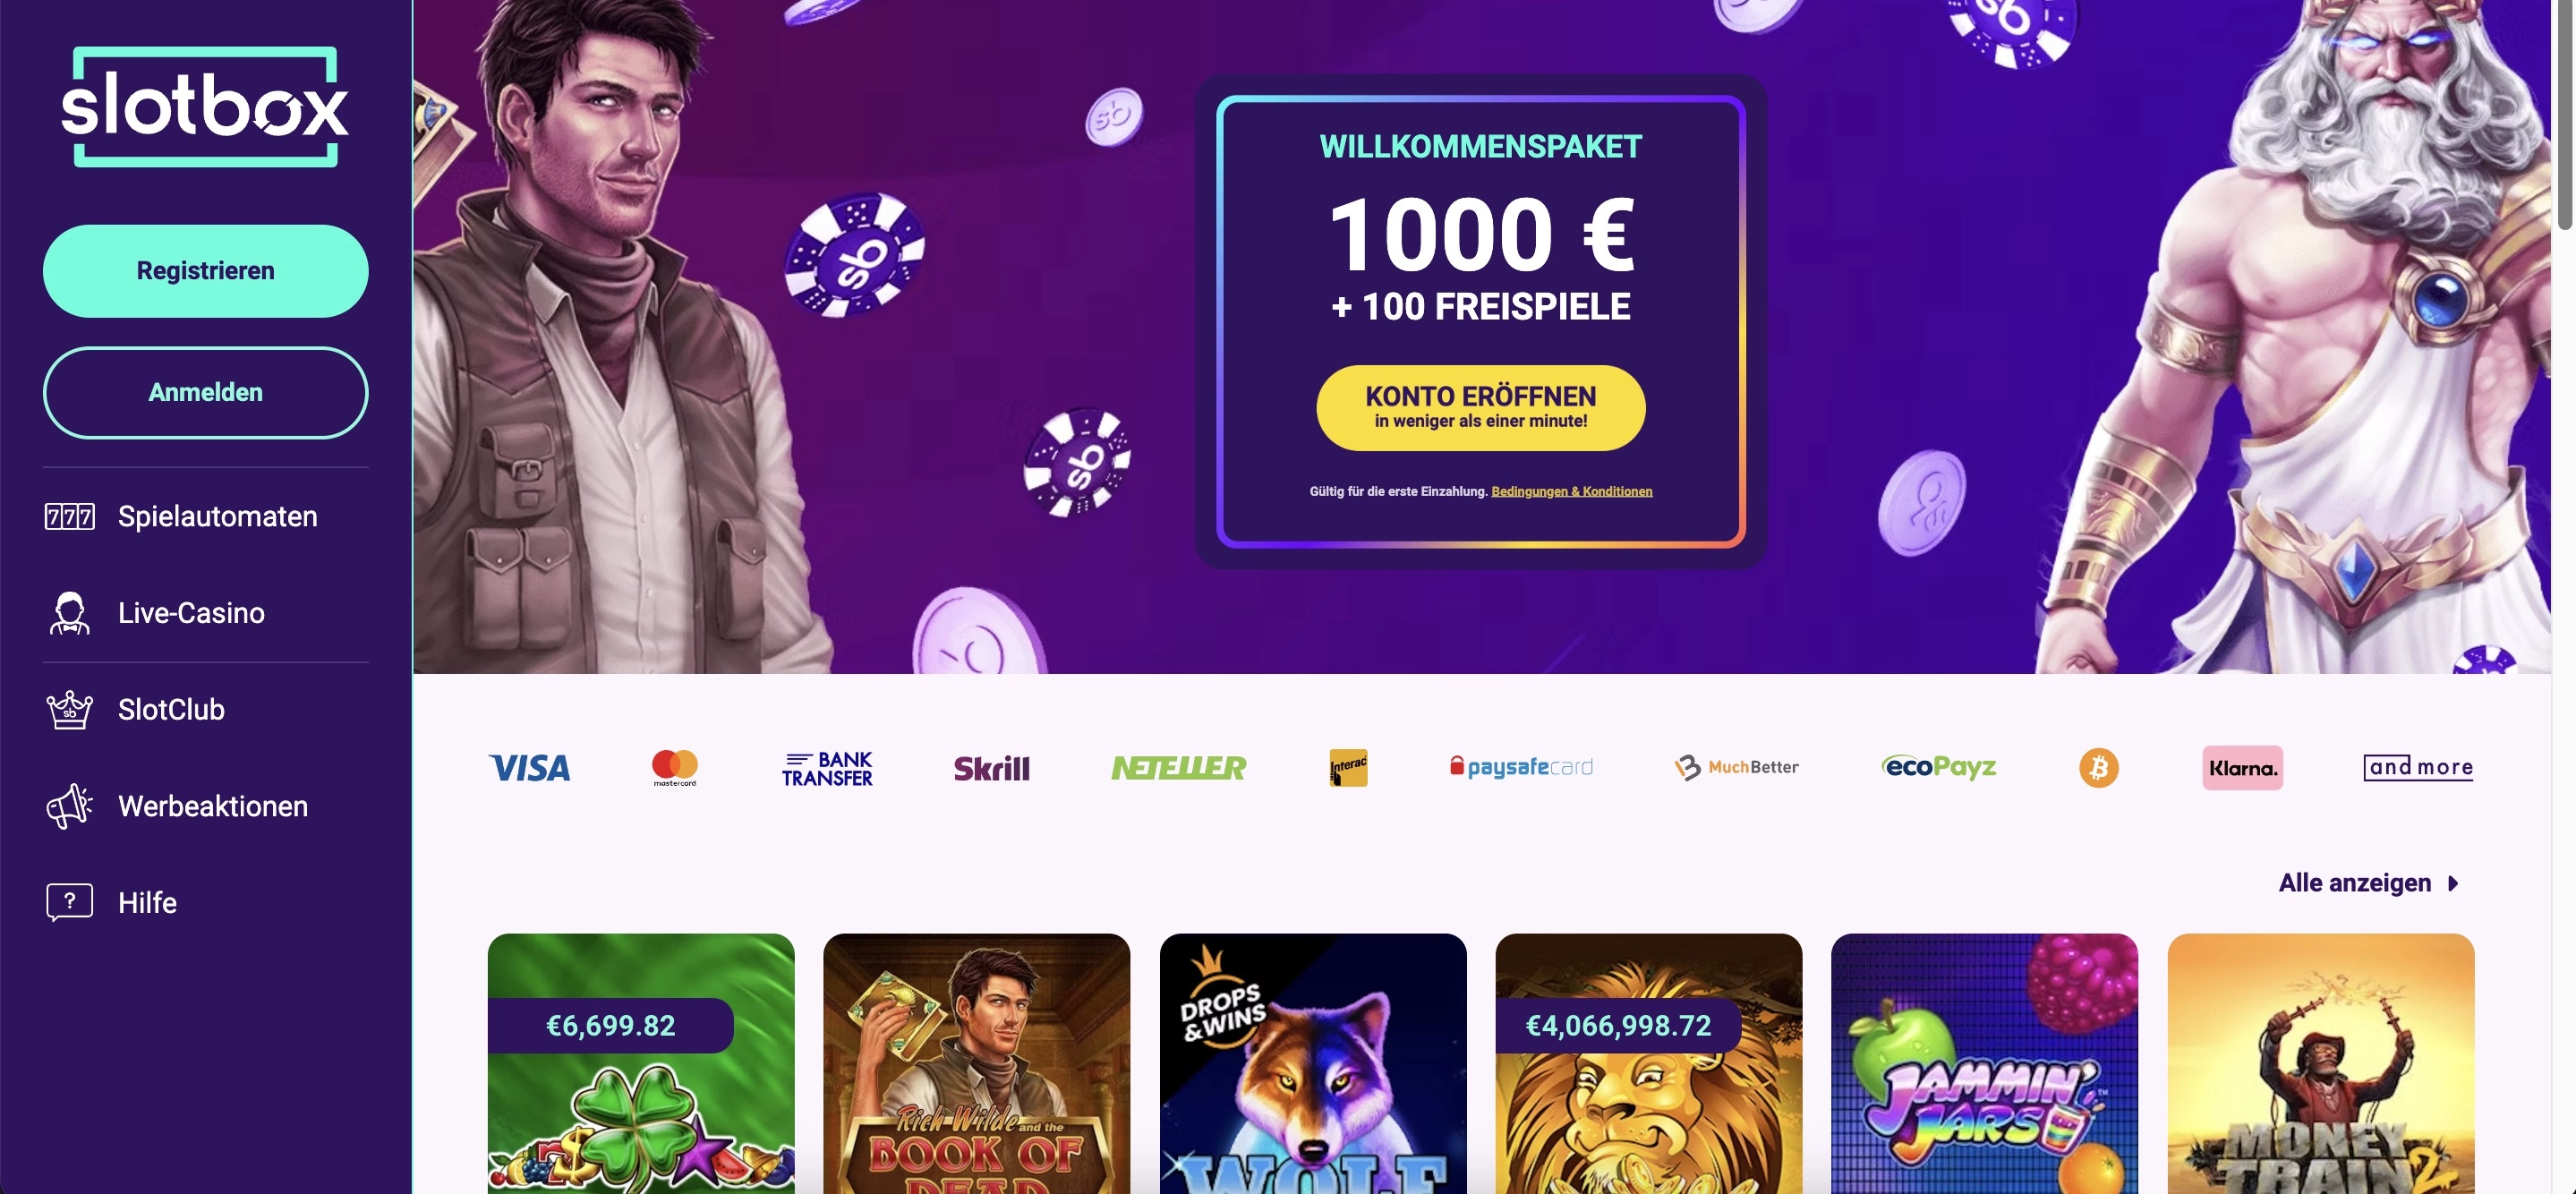The height and width of the screenshot is (1194, 2576).
Task: Select the Live-Casino dealer icon
Action: [69, 613]
